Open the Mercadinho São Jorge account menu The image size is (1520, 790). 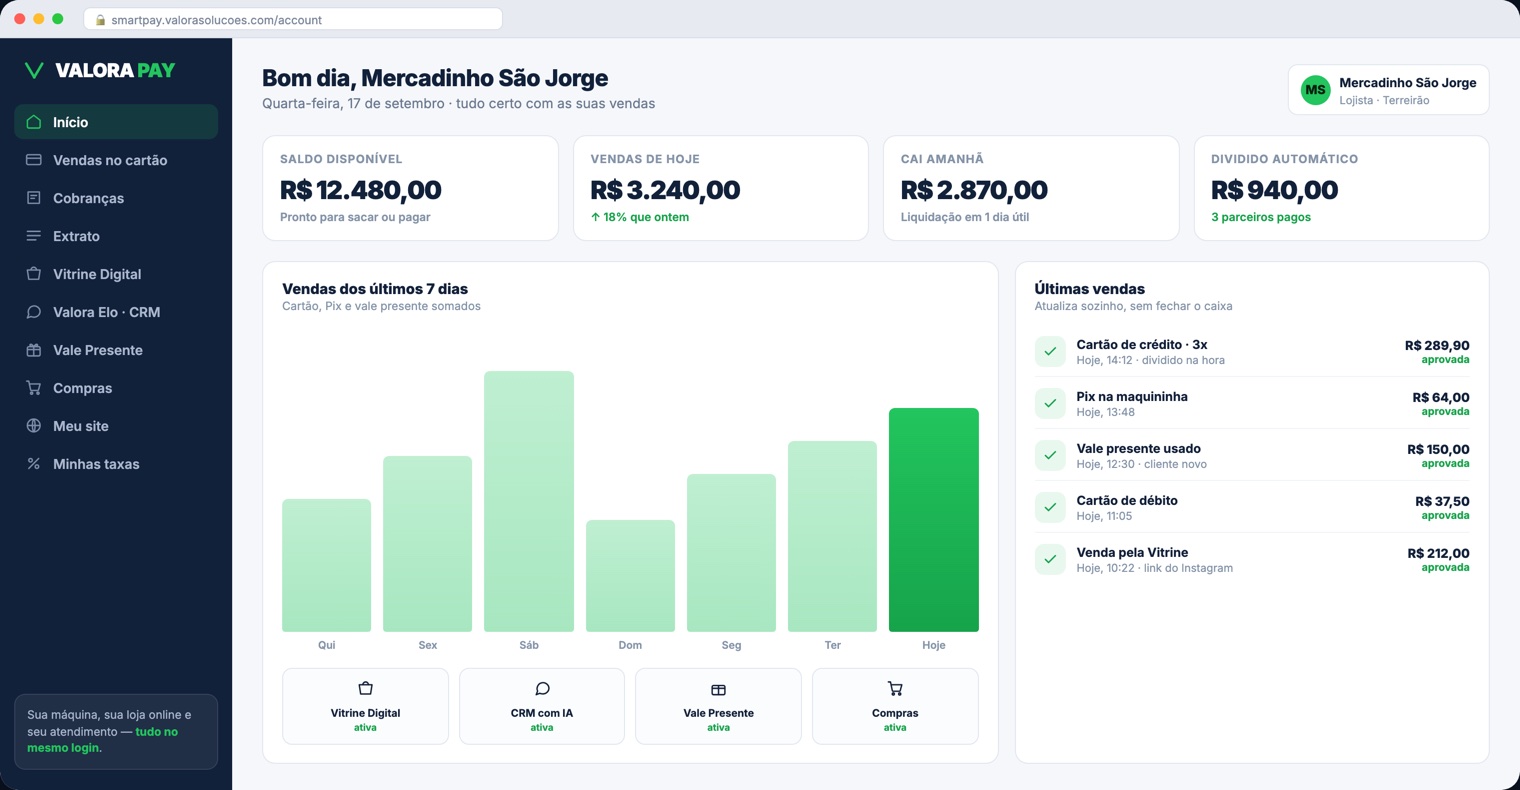[1388, 90]
